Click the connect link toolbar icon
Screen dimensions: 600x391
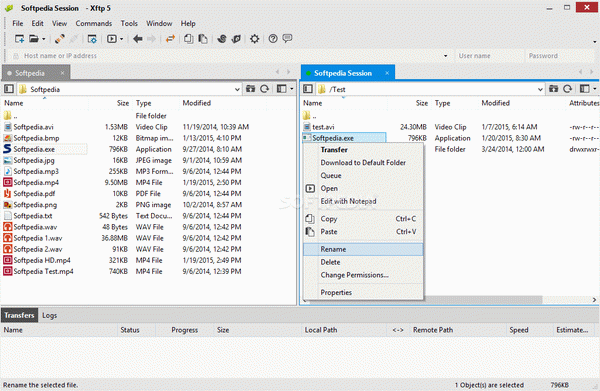(59, 39)
